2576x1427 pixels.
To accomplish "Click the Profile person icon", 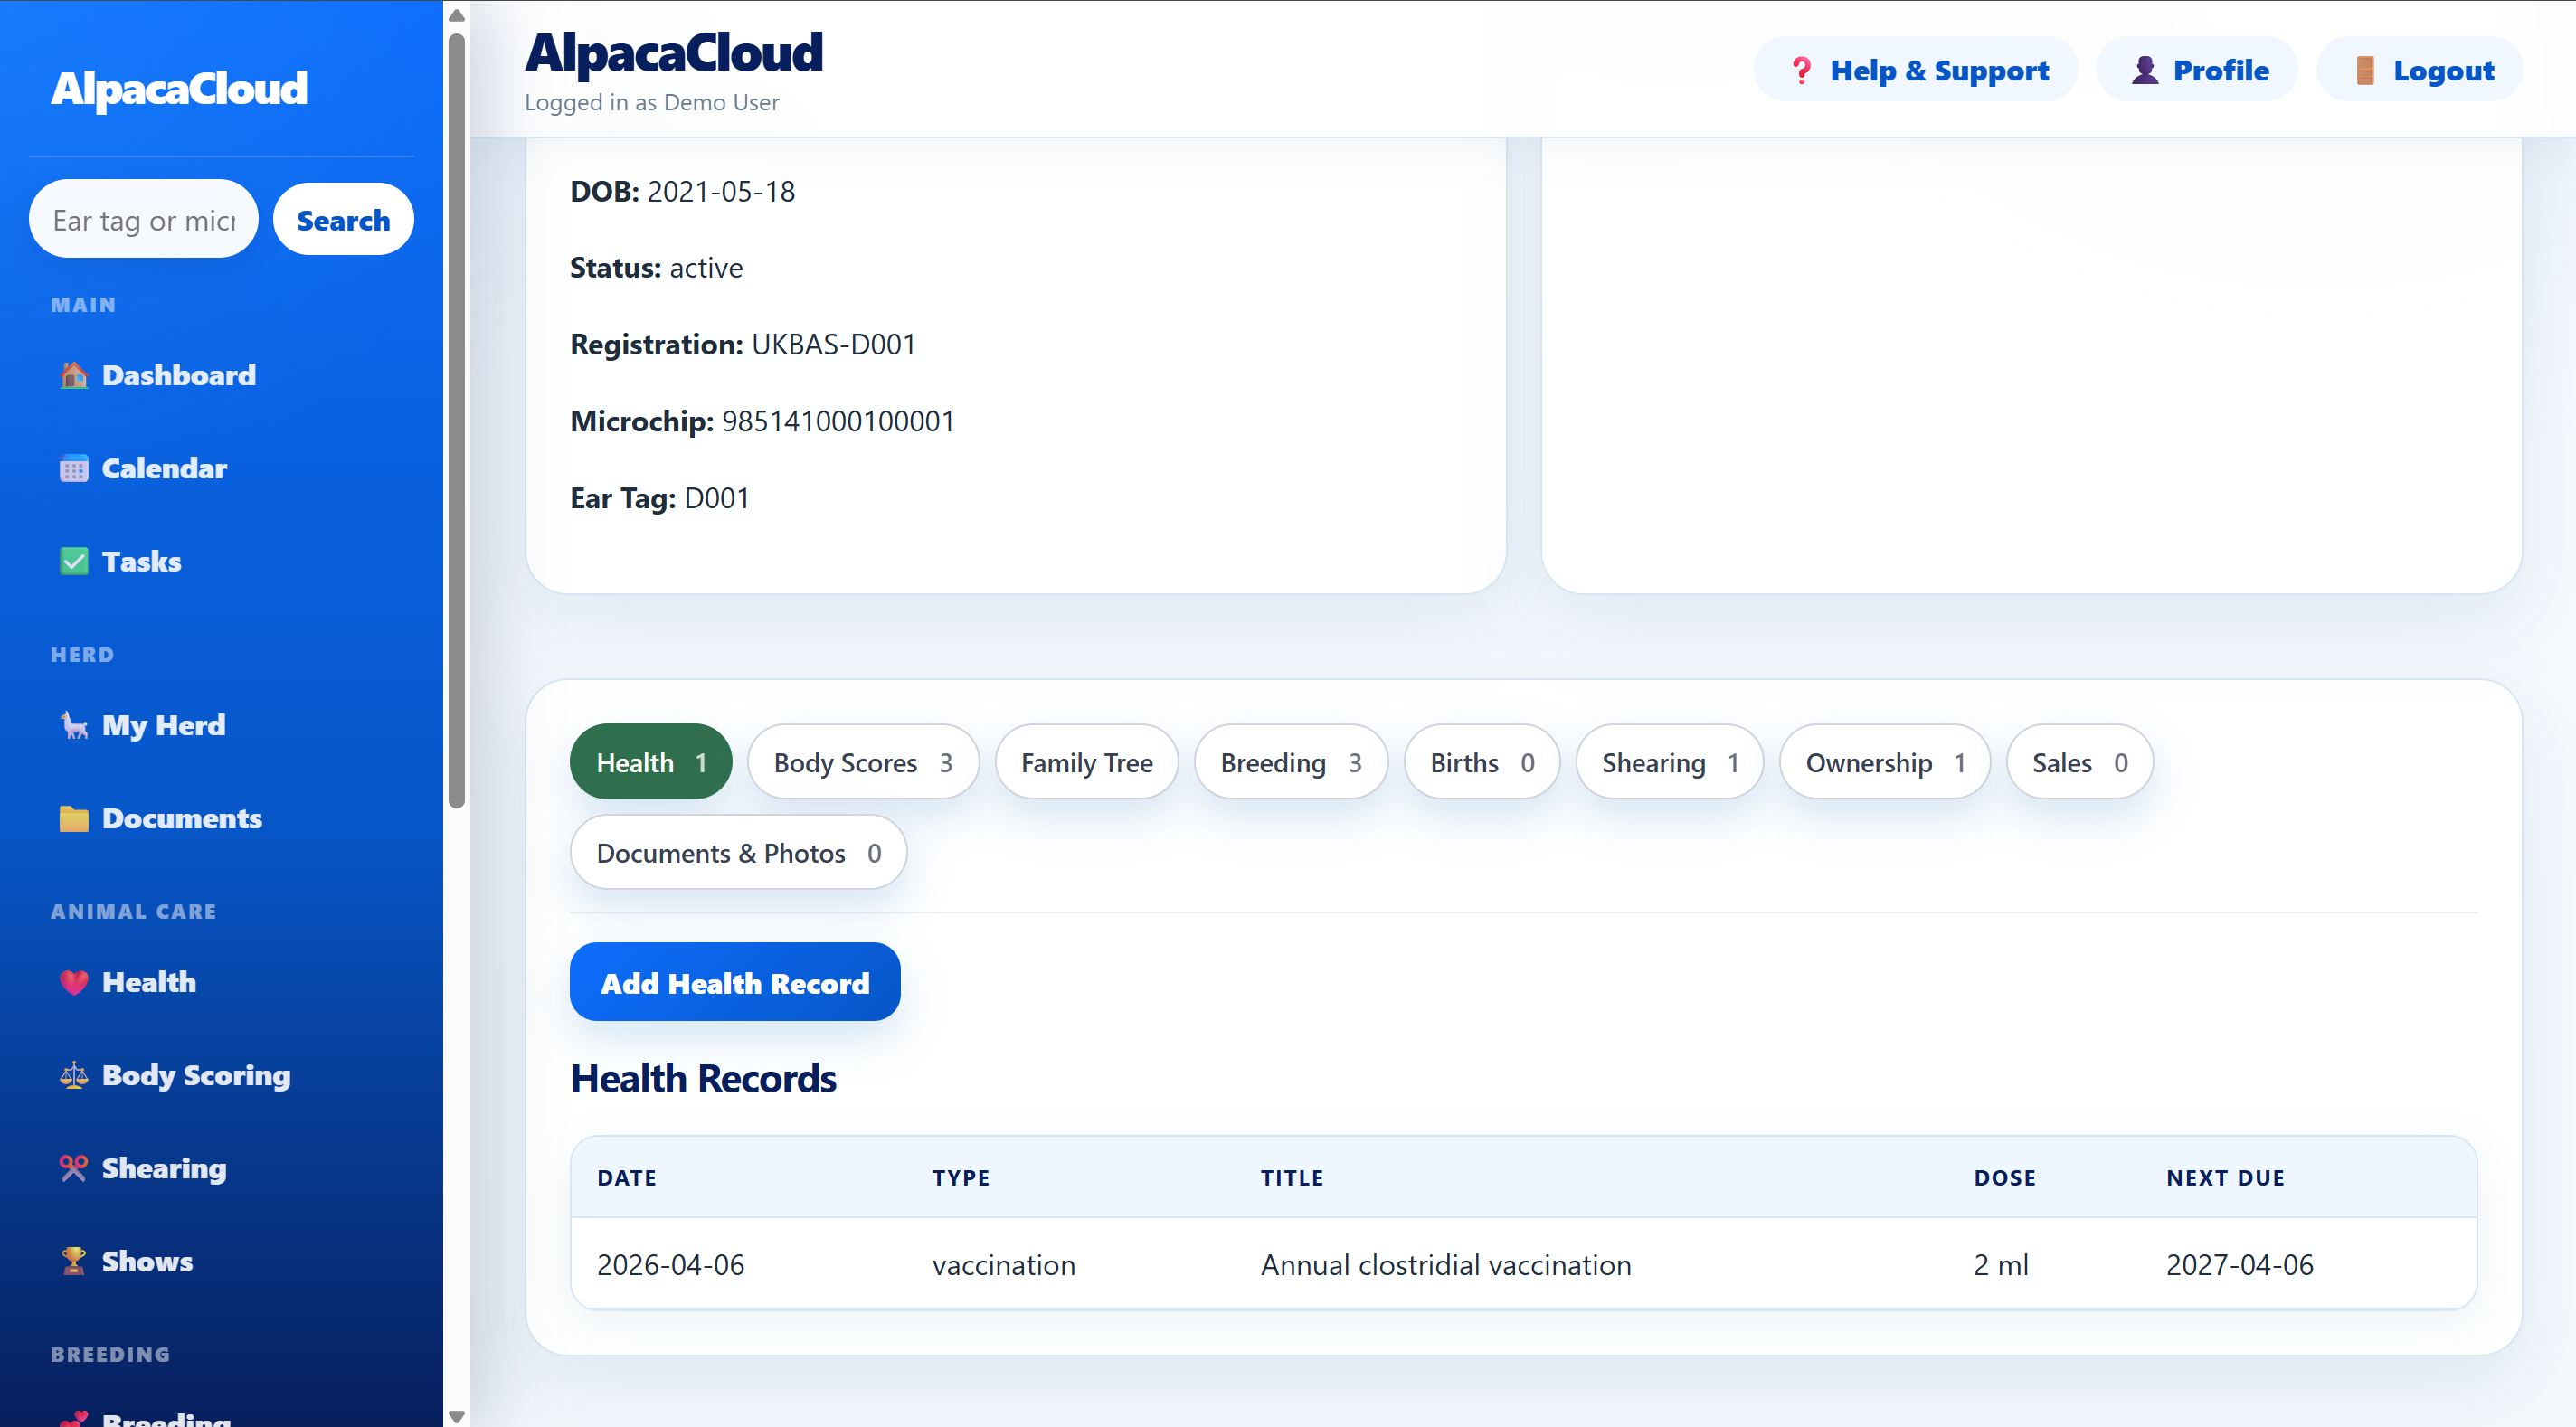I will pos(2144,70).
